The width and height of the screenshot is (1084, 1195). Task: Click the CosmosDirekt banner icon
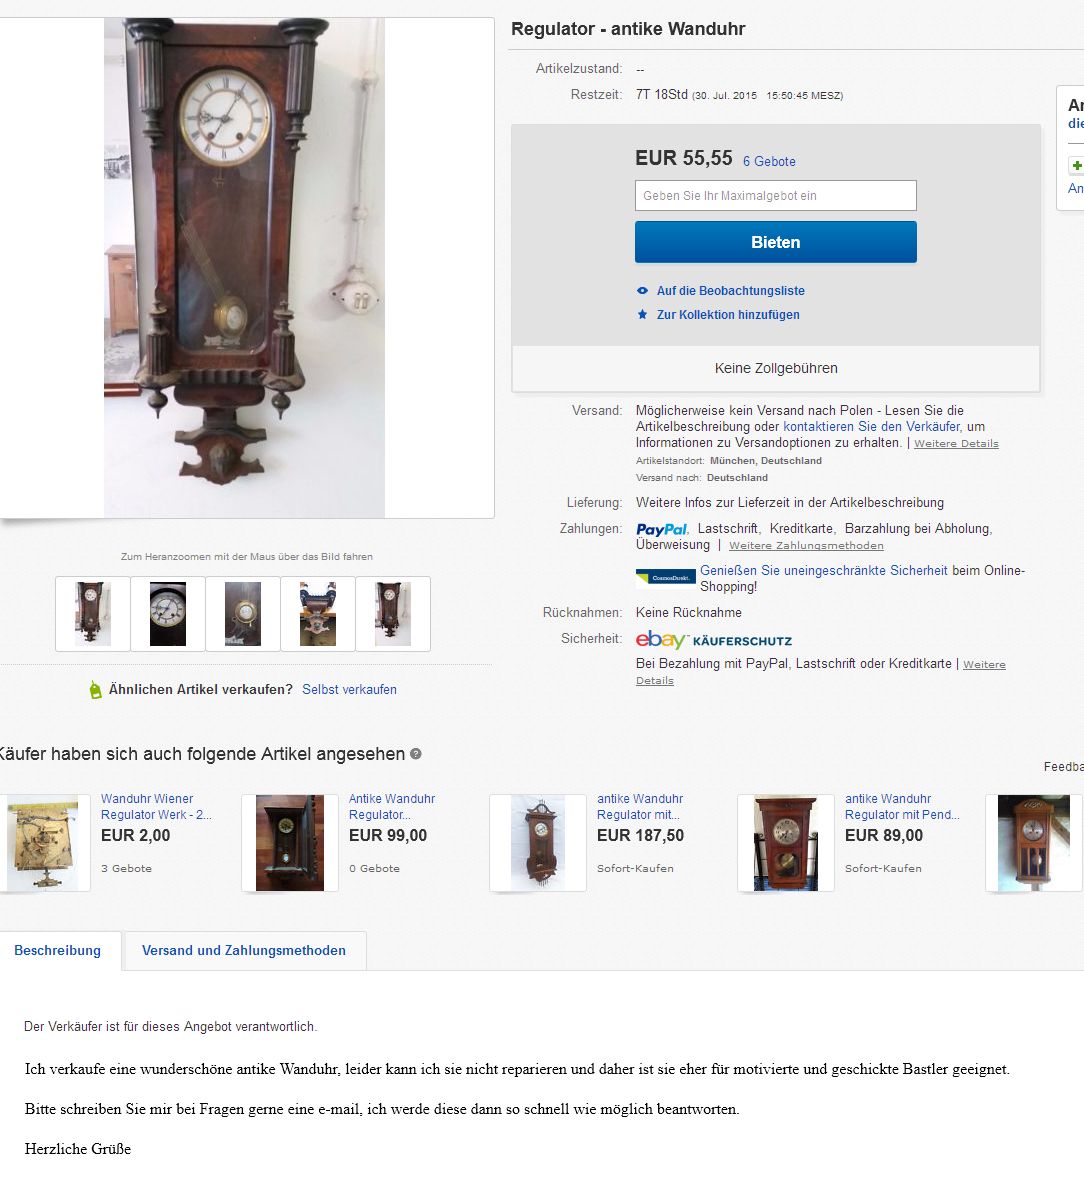click(665, 578)
